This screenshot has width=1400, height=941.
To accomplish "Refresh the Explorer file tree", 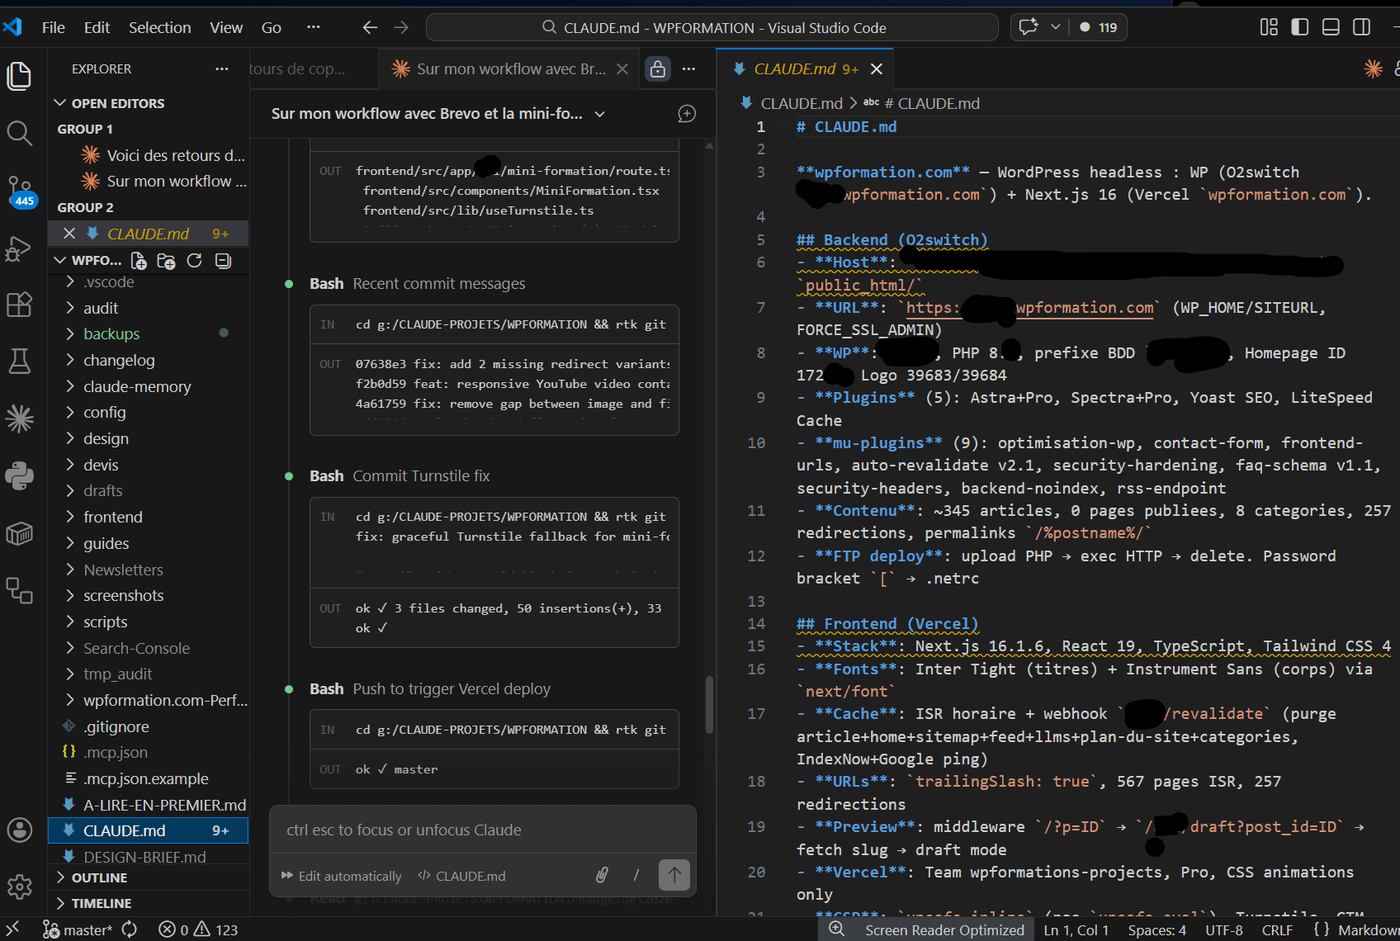I will [193, 260].
